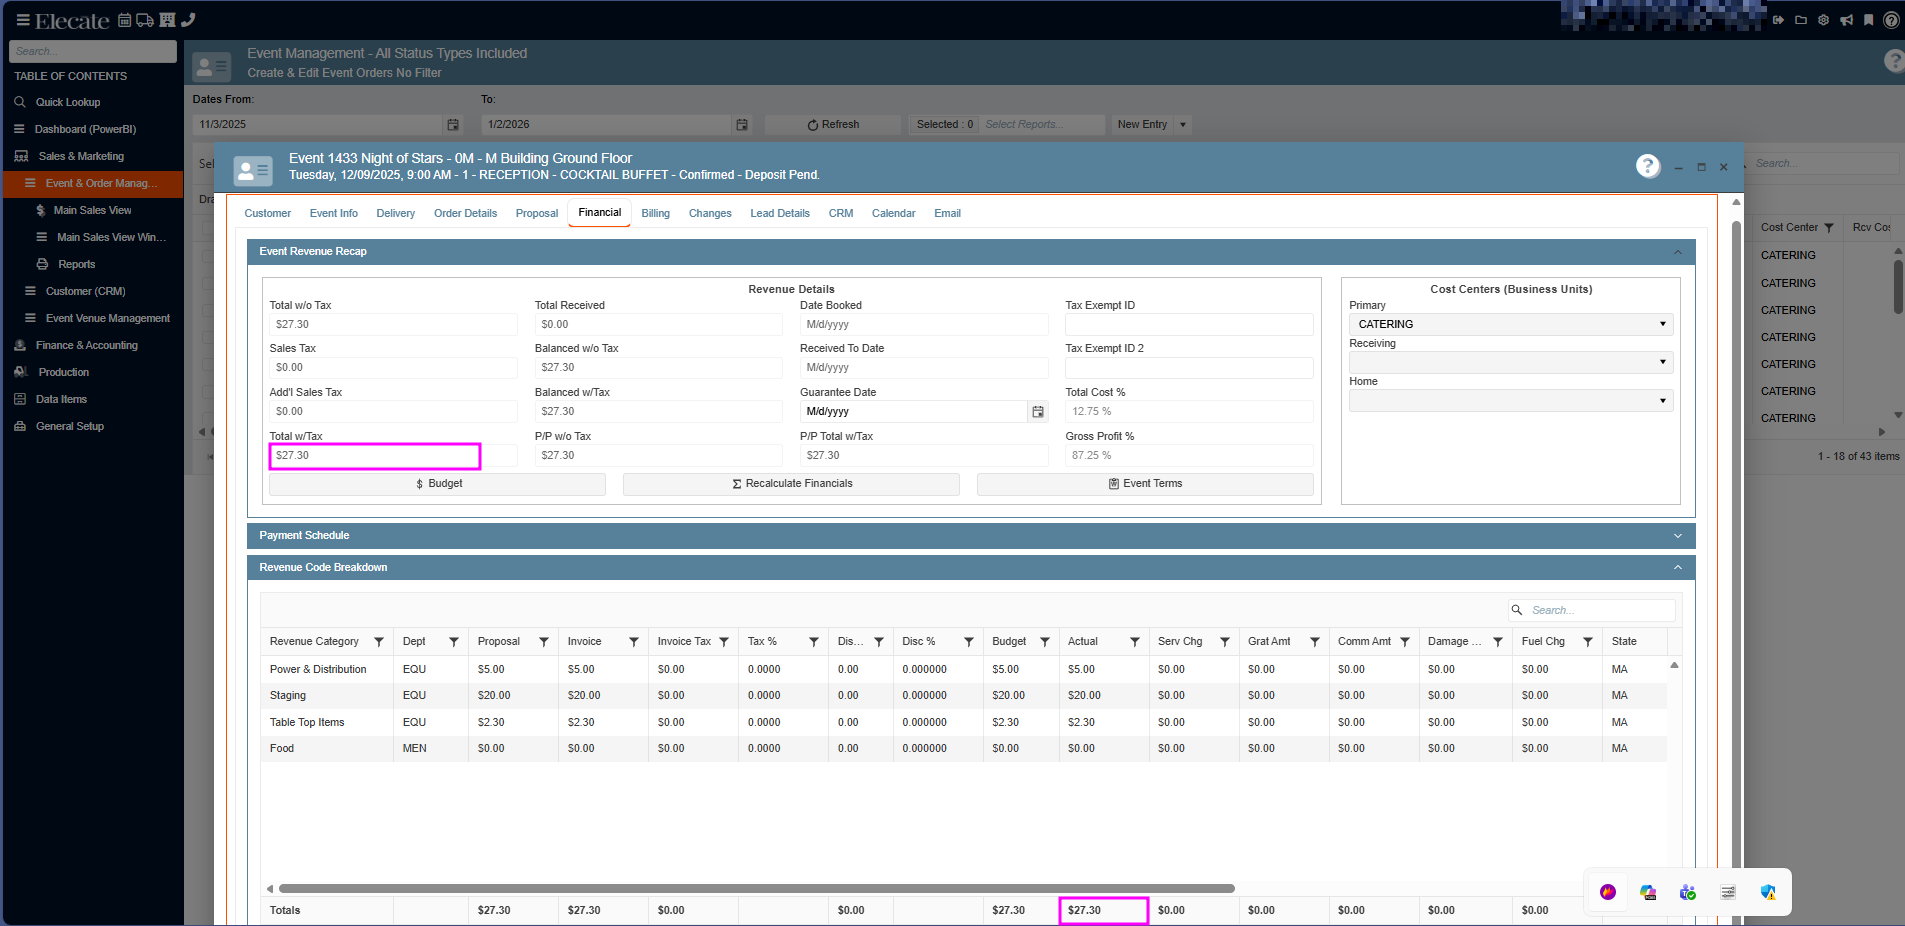The height and width of the screenshot is (926, 1905).
Task: Click the help icon in event dialog
Action: pyautogui.click(x=1648, y=166)
